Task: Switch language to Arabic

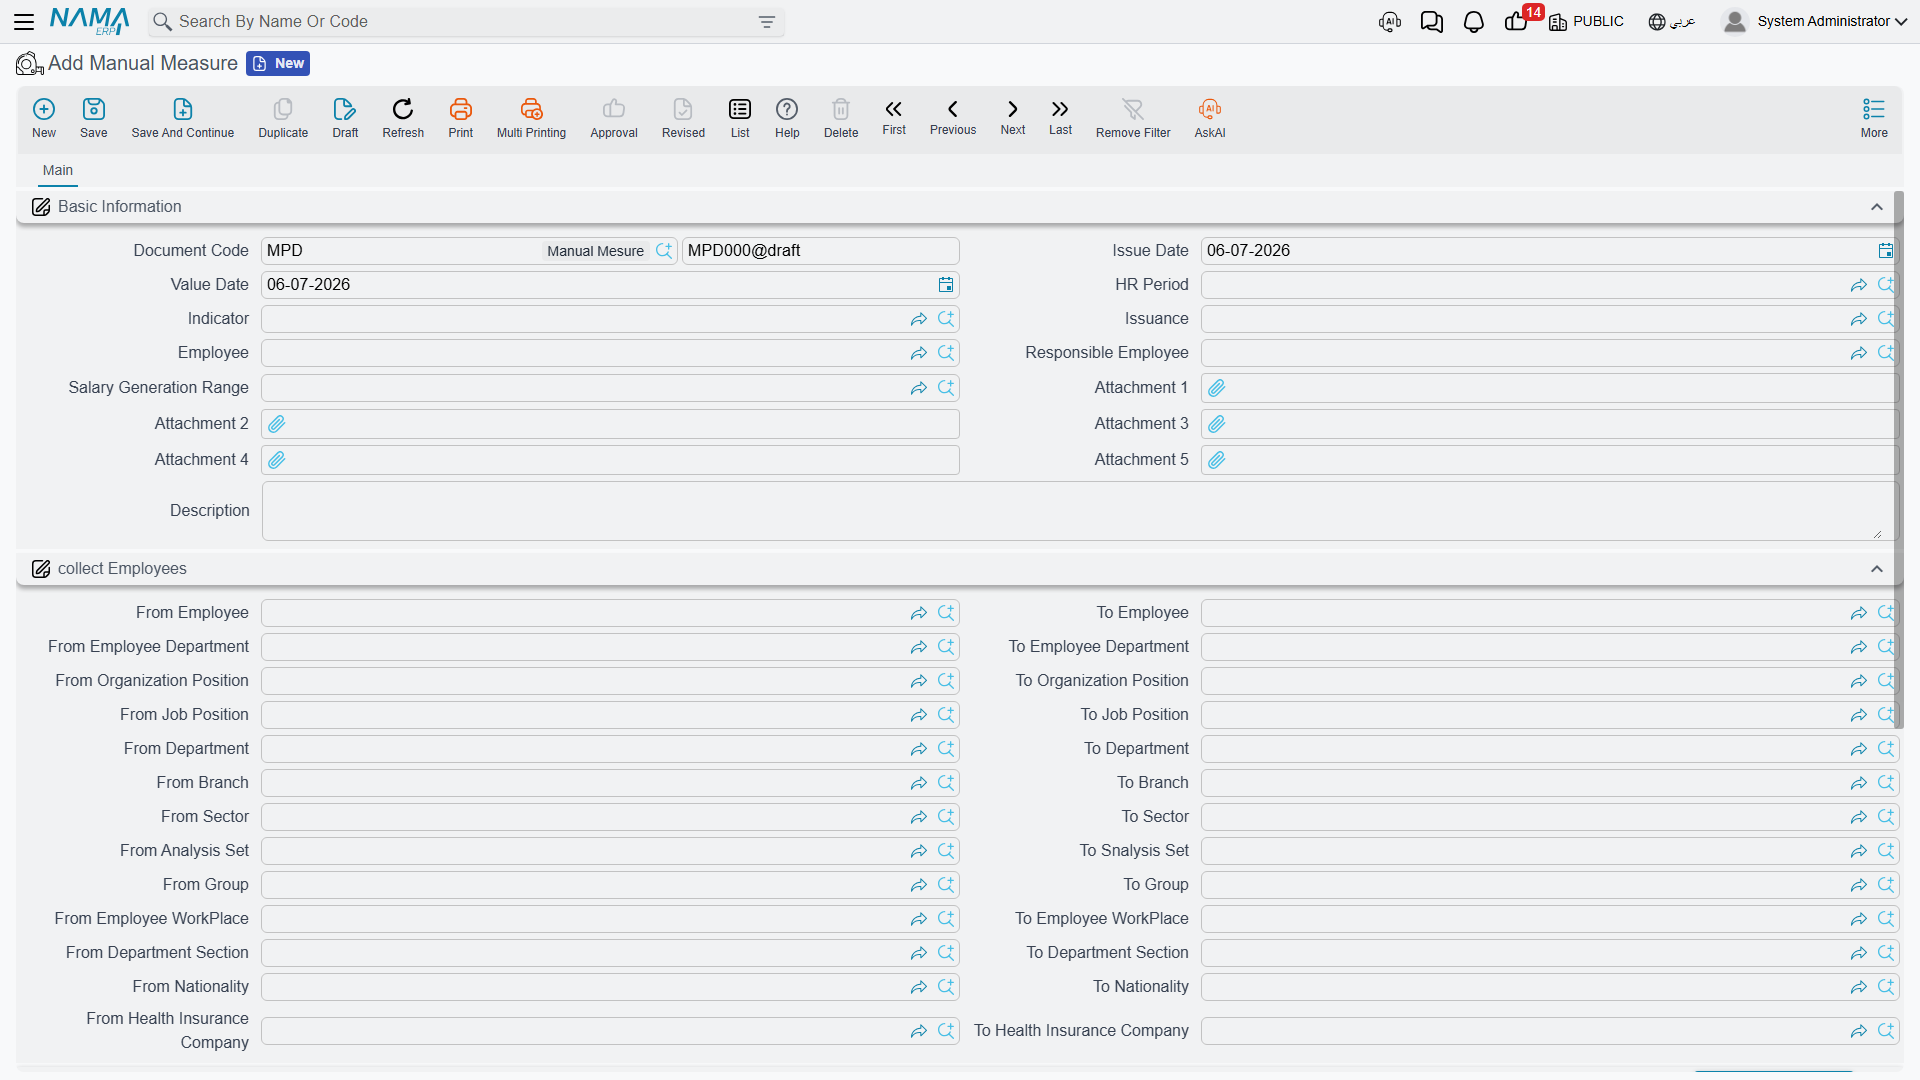Action: tap(1672, 22)
